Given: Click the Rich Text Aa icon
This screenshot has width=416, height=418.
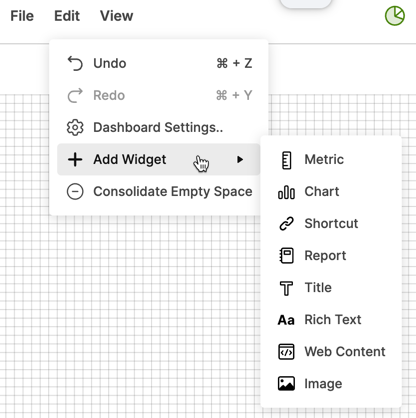Looking at the screenshot, I should tap(286, 320).
